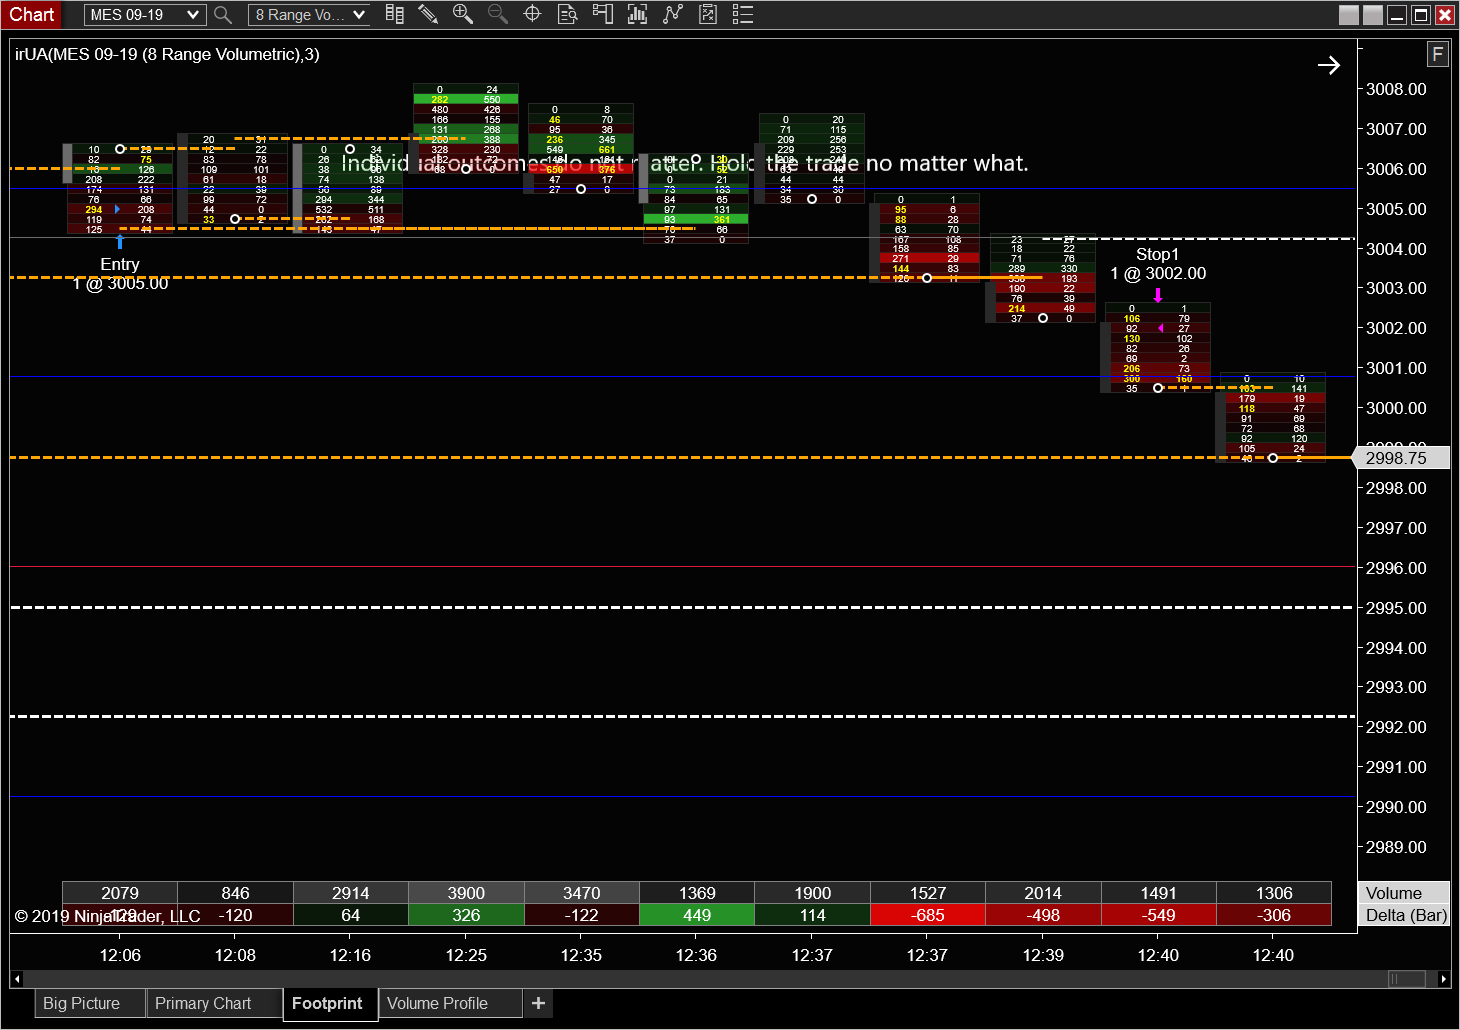Select the crosshair cursor tool
Viewport: 1460px width, 1030px height.
532,14
